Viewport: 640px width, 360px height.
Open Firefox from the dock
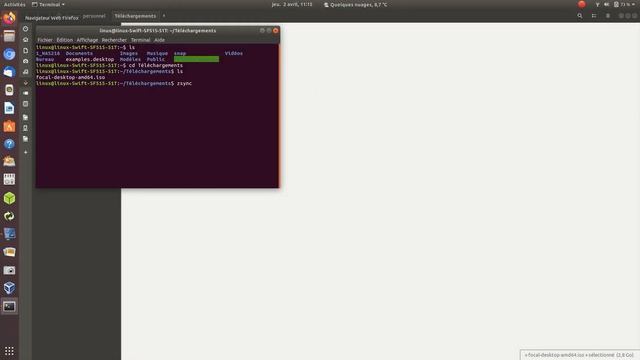pyautogui.click(x=9, y=18)
